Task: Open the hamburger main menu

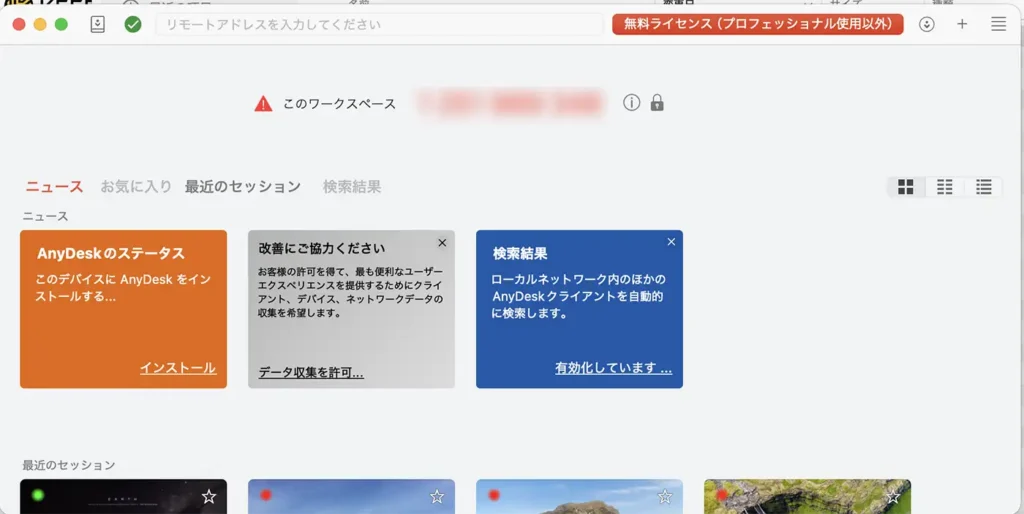Action: (998, 24)
